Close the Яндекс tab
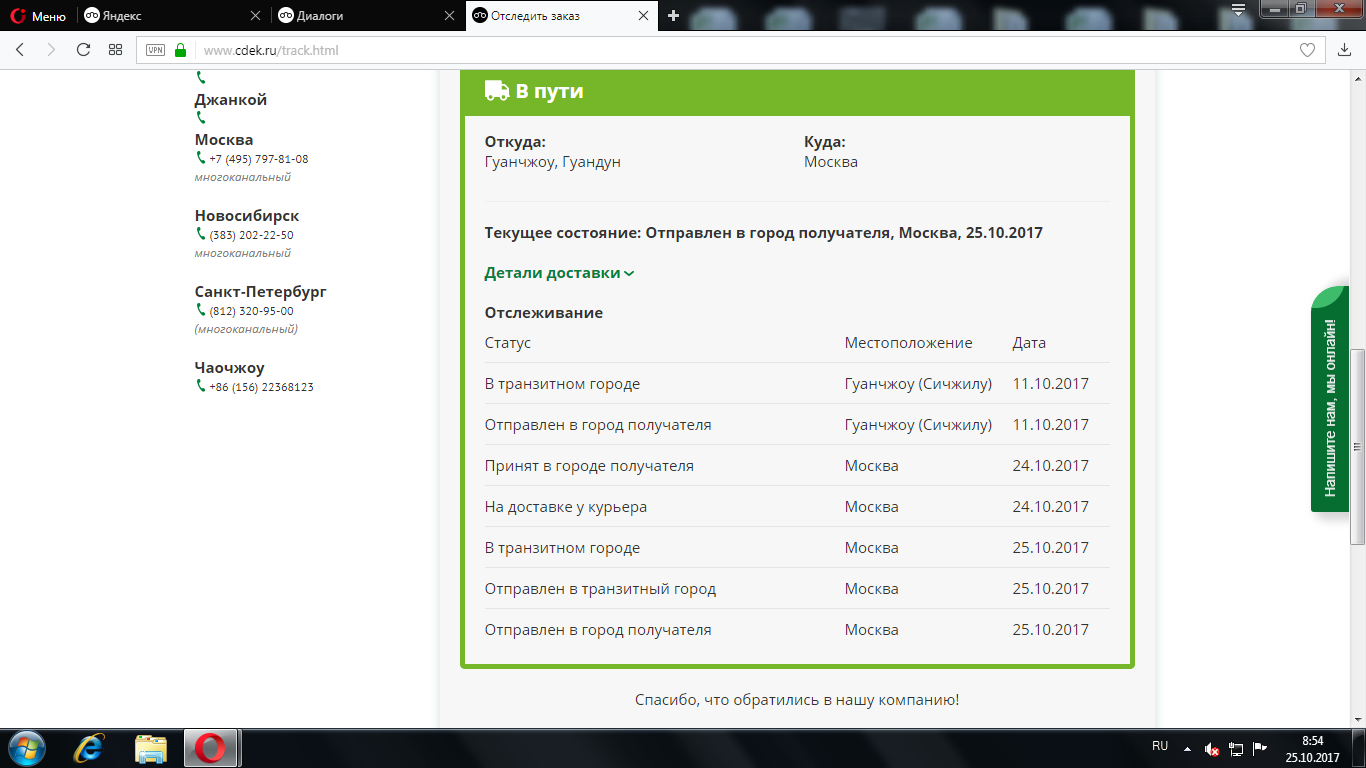 [255, 16]
